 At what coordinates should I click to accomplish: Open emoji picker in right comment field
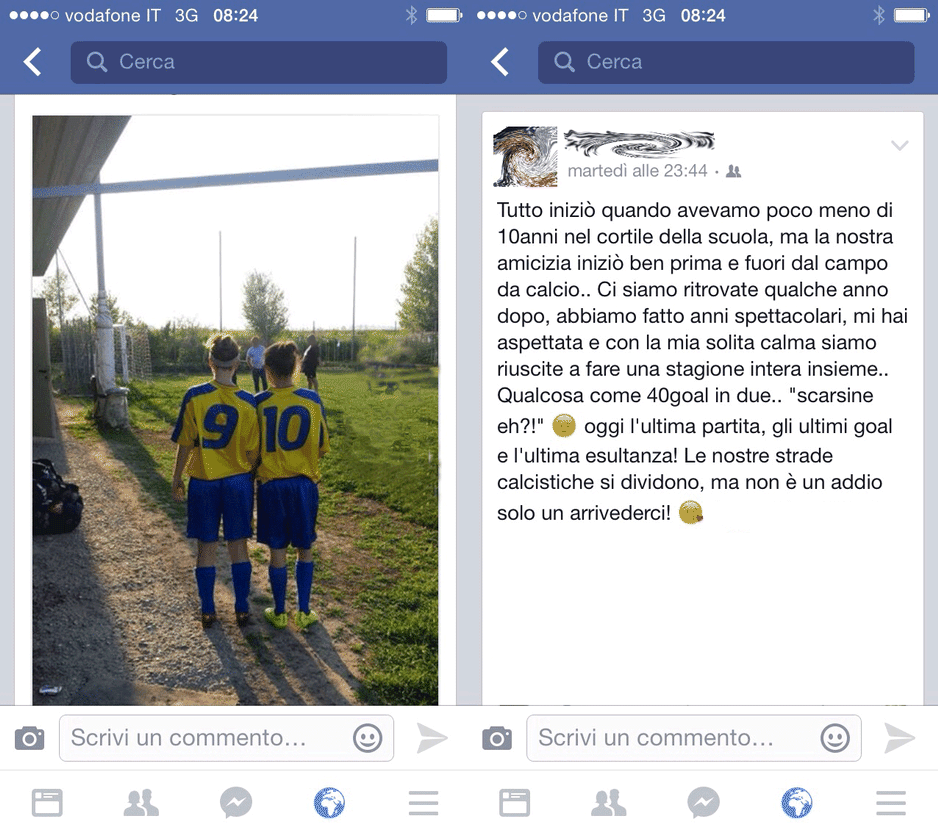tap(835, 738)
